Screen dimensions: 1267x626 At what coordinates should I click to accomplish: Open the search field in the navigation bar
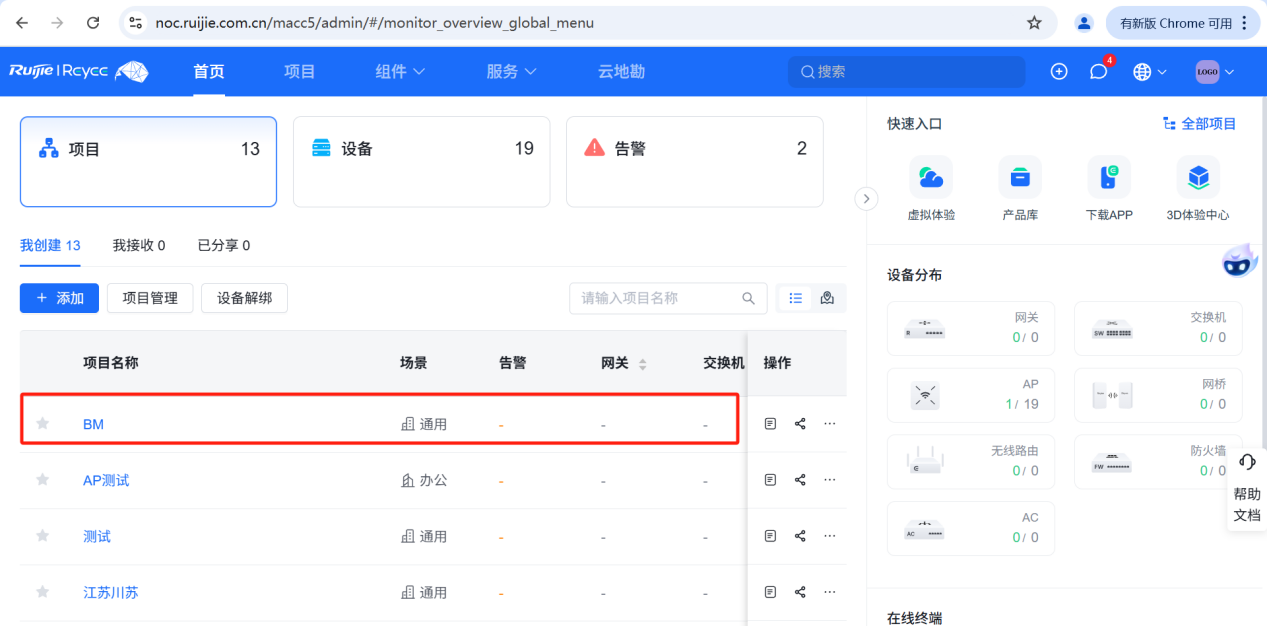coord(905,71)
